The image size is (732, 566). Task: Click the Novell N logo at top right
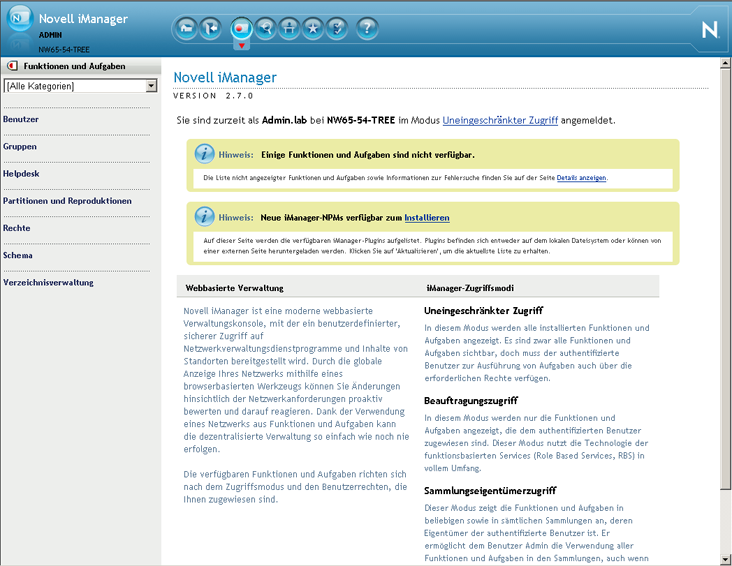(x=710, y=30)
